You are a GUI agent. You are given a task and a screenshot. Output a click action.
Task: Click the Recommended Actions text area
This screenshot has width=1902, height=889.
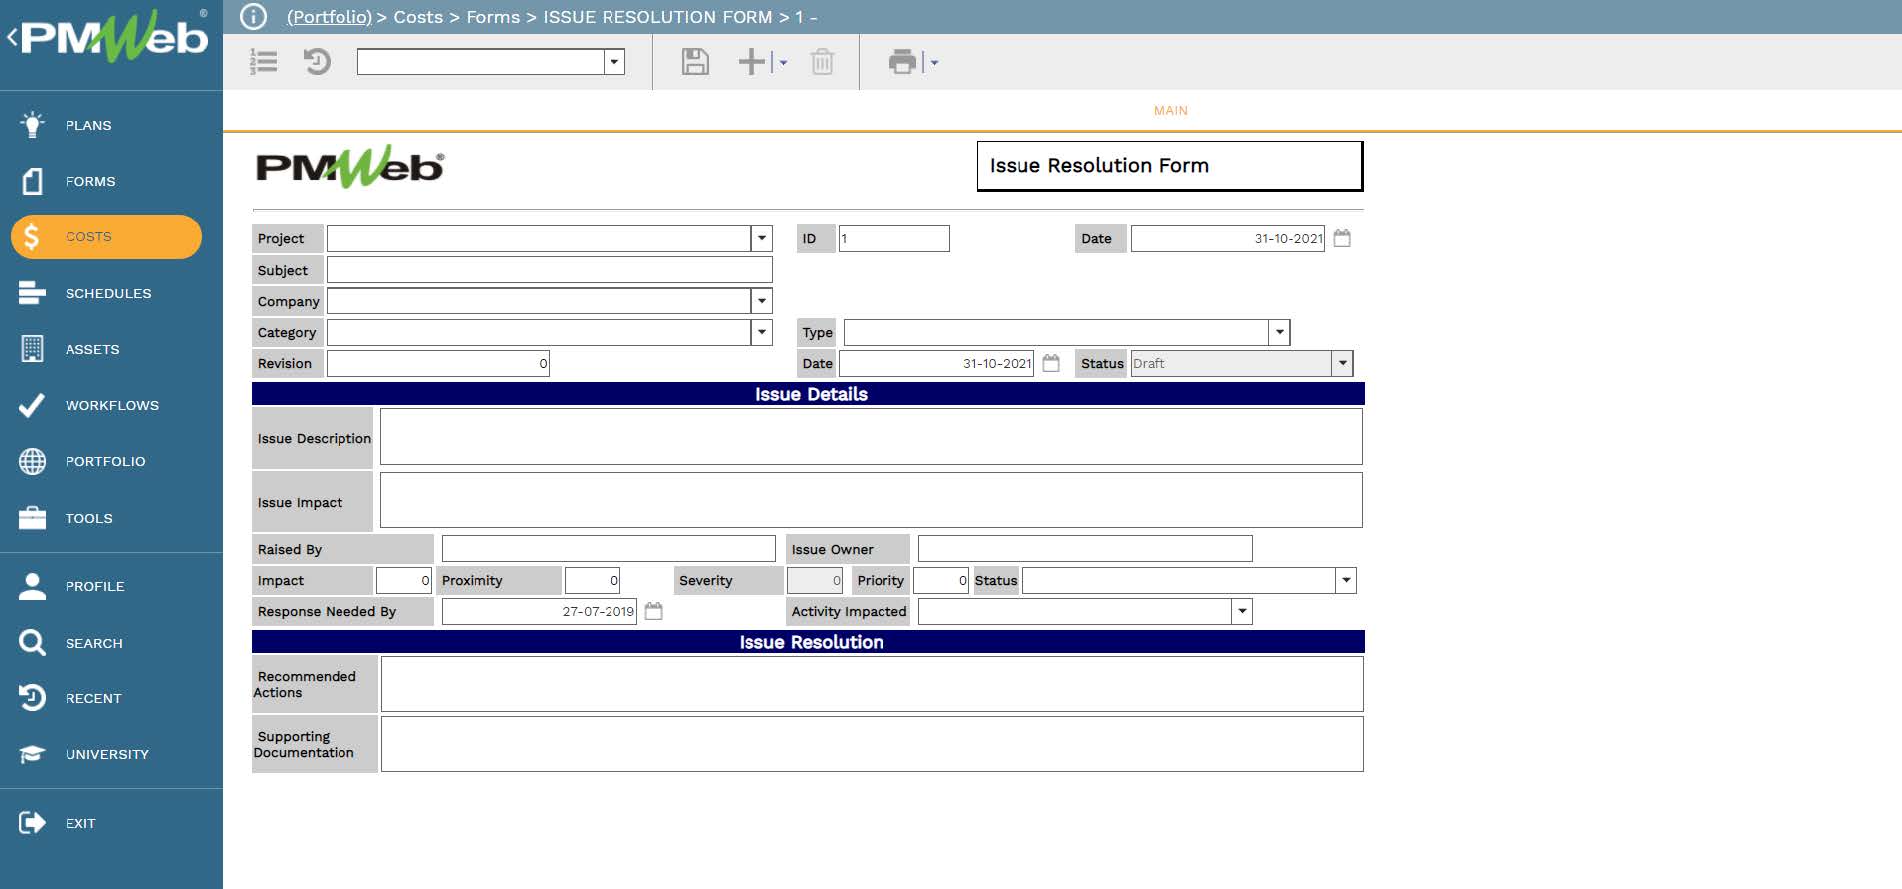872,684
